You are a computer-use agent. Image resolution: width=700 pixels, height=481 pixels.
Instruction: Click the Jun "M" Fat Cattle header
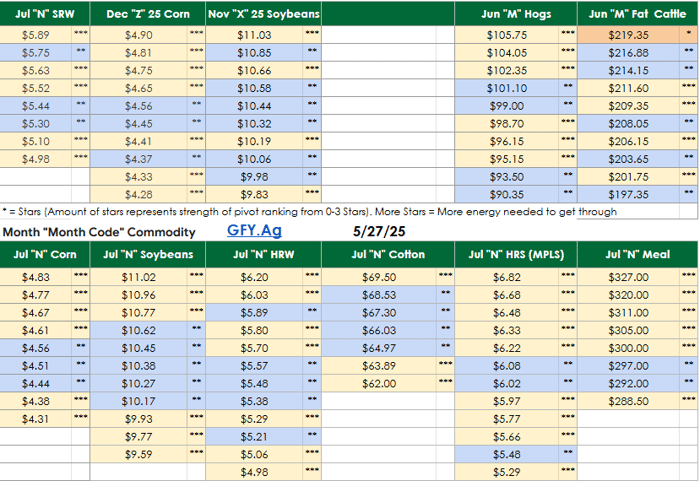637,14
